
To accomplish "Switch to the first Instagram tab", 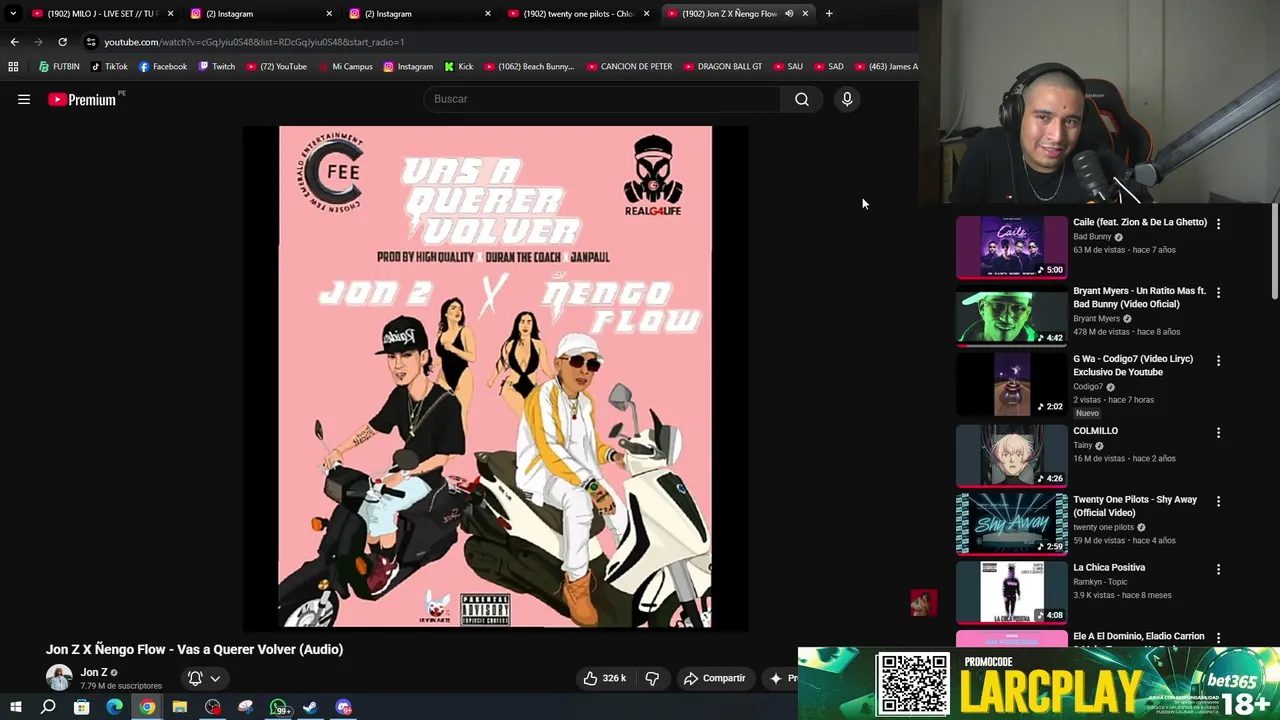I will 260,14.
